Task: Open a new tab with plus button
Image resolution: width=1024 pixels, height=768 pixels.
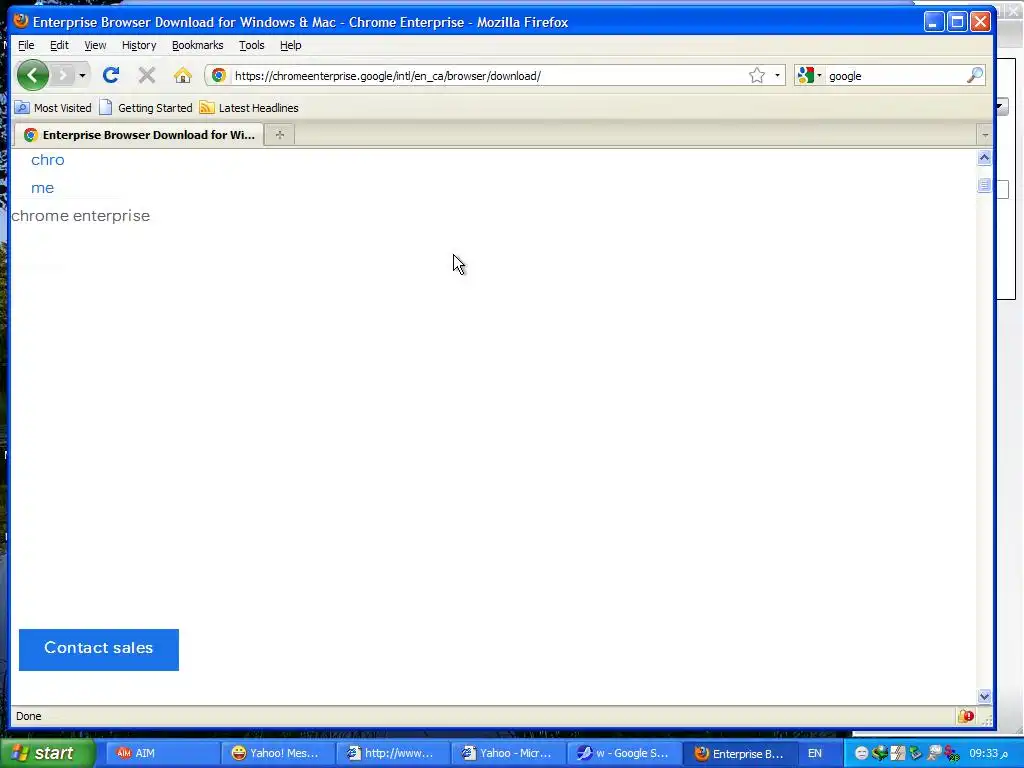Action: (280, 135)
